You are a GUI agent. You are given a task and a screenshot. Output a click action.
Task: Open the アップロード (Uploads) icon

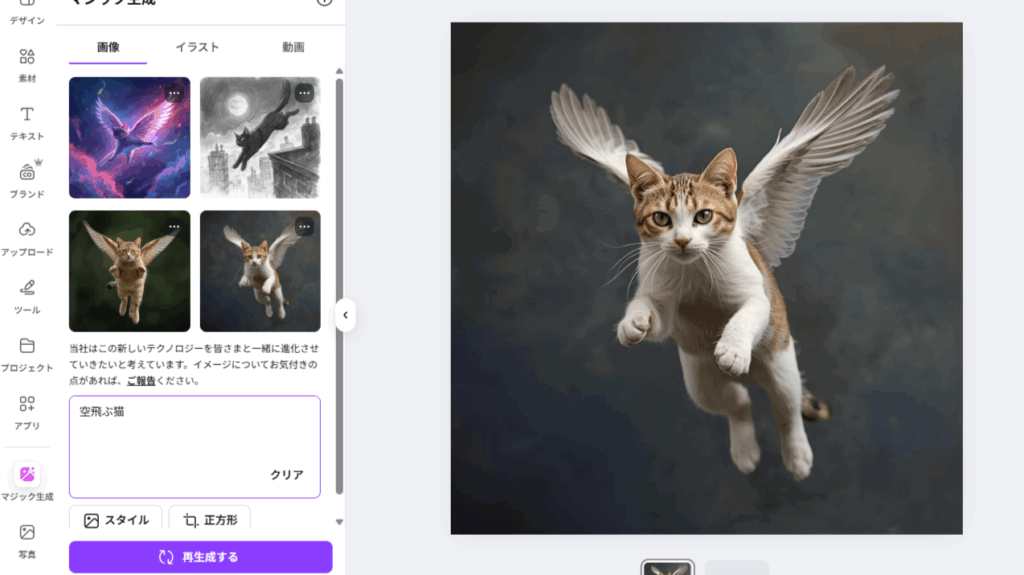tap(27, 231)
